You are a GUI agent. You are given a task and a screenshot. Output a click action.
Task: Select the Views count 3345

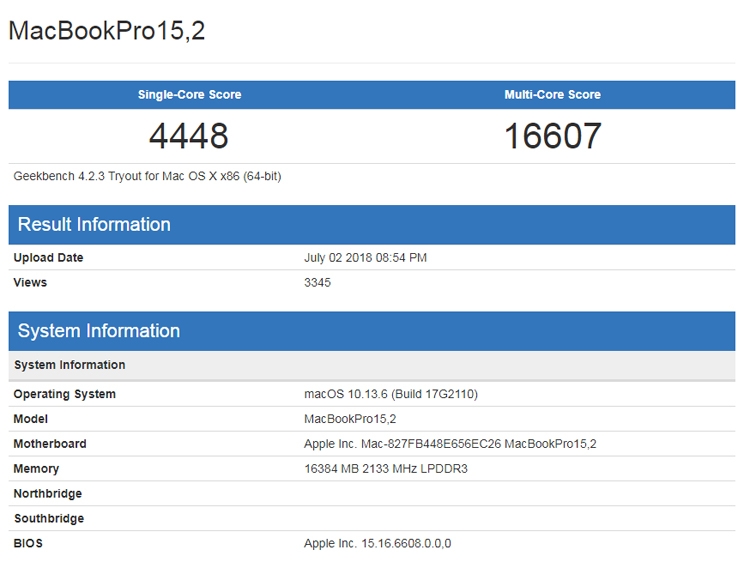[318, 283]
